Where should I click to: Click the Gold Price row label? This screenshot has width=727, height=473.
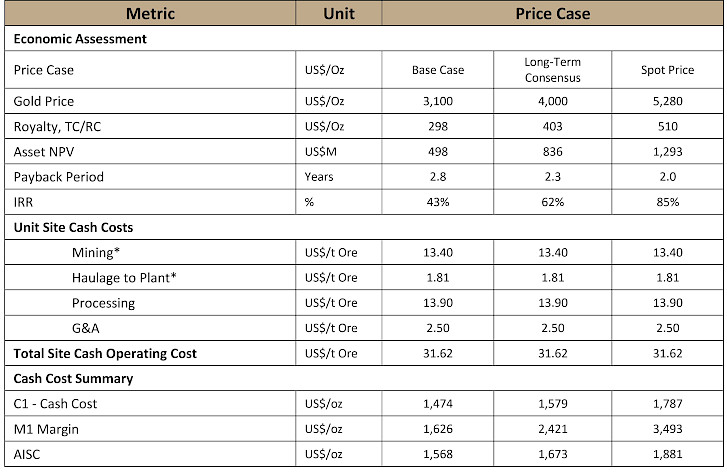[44, 102]
